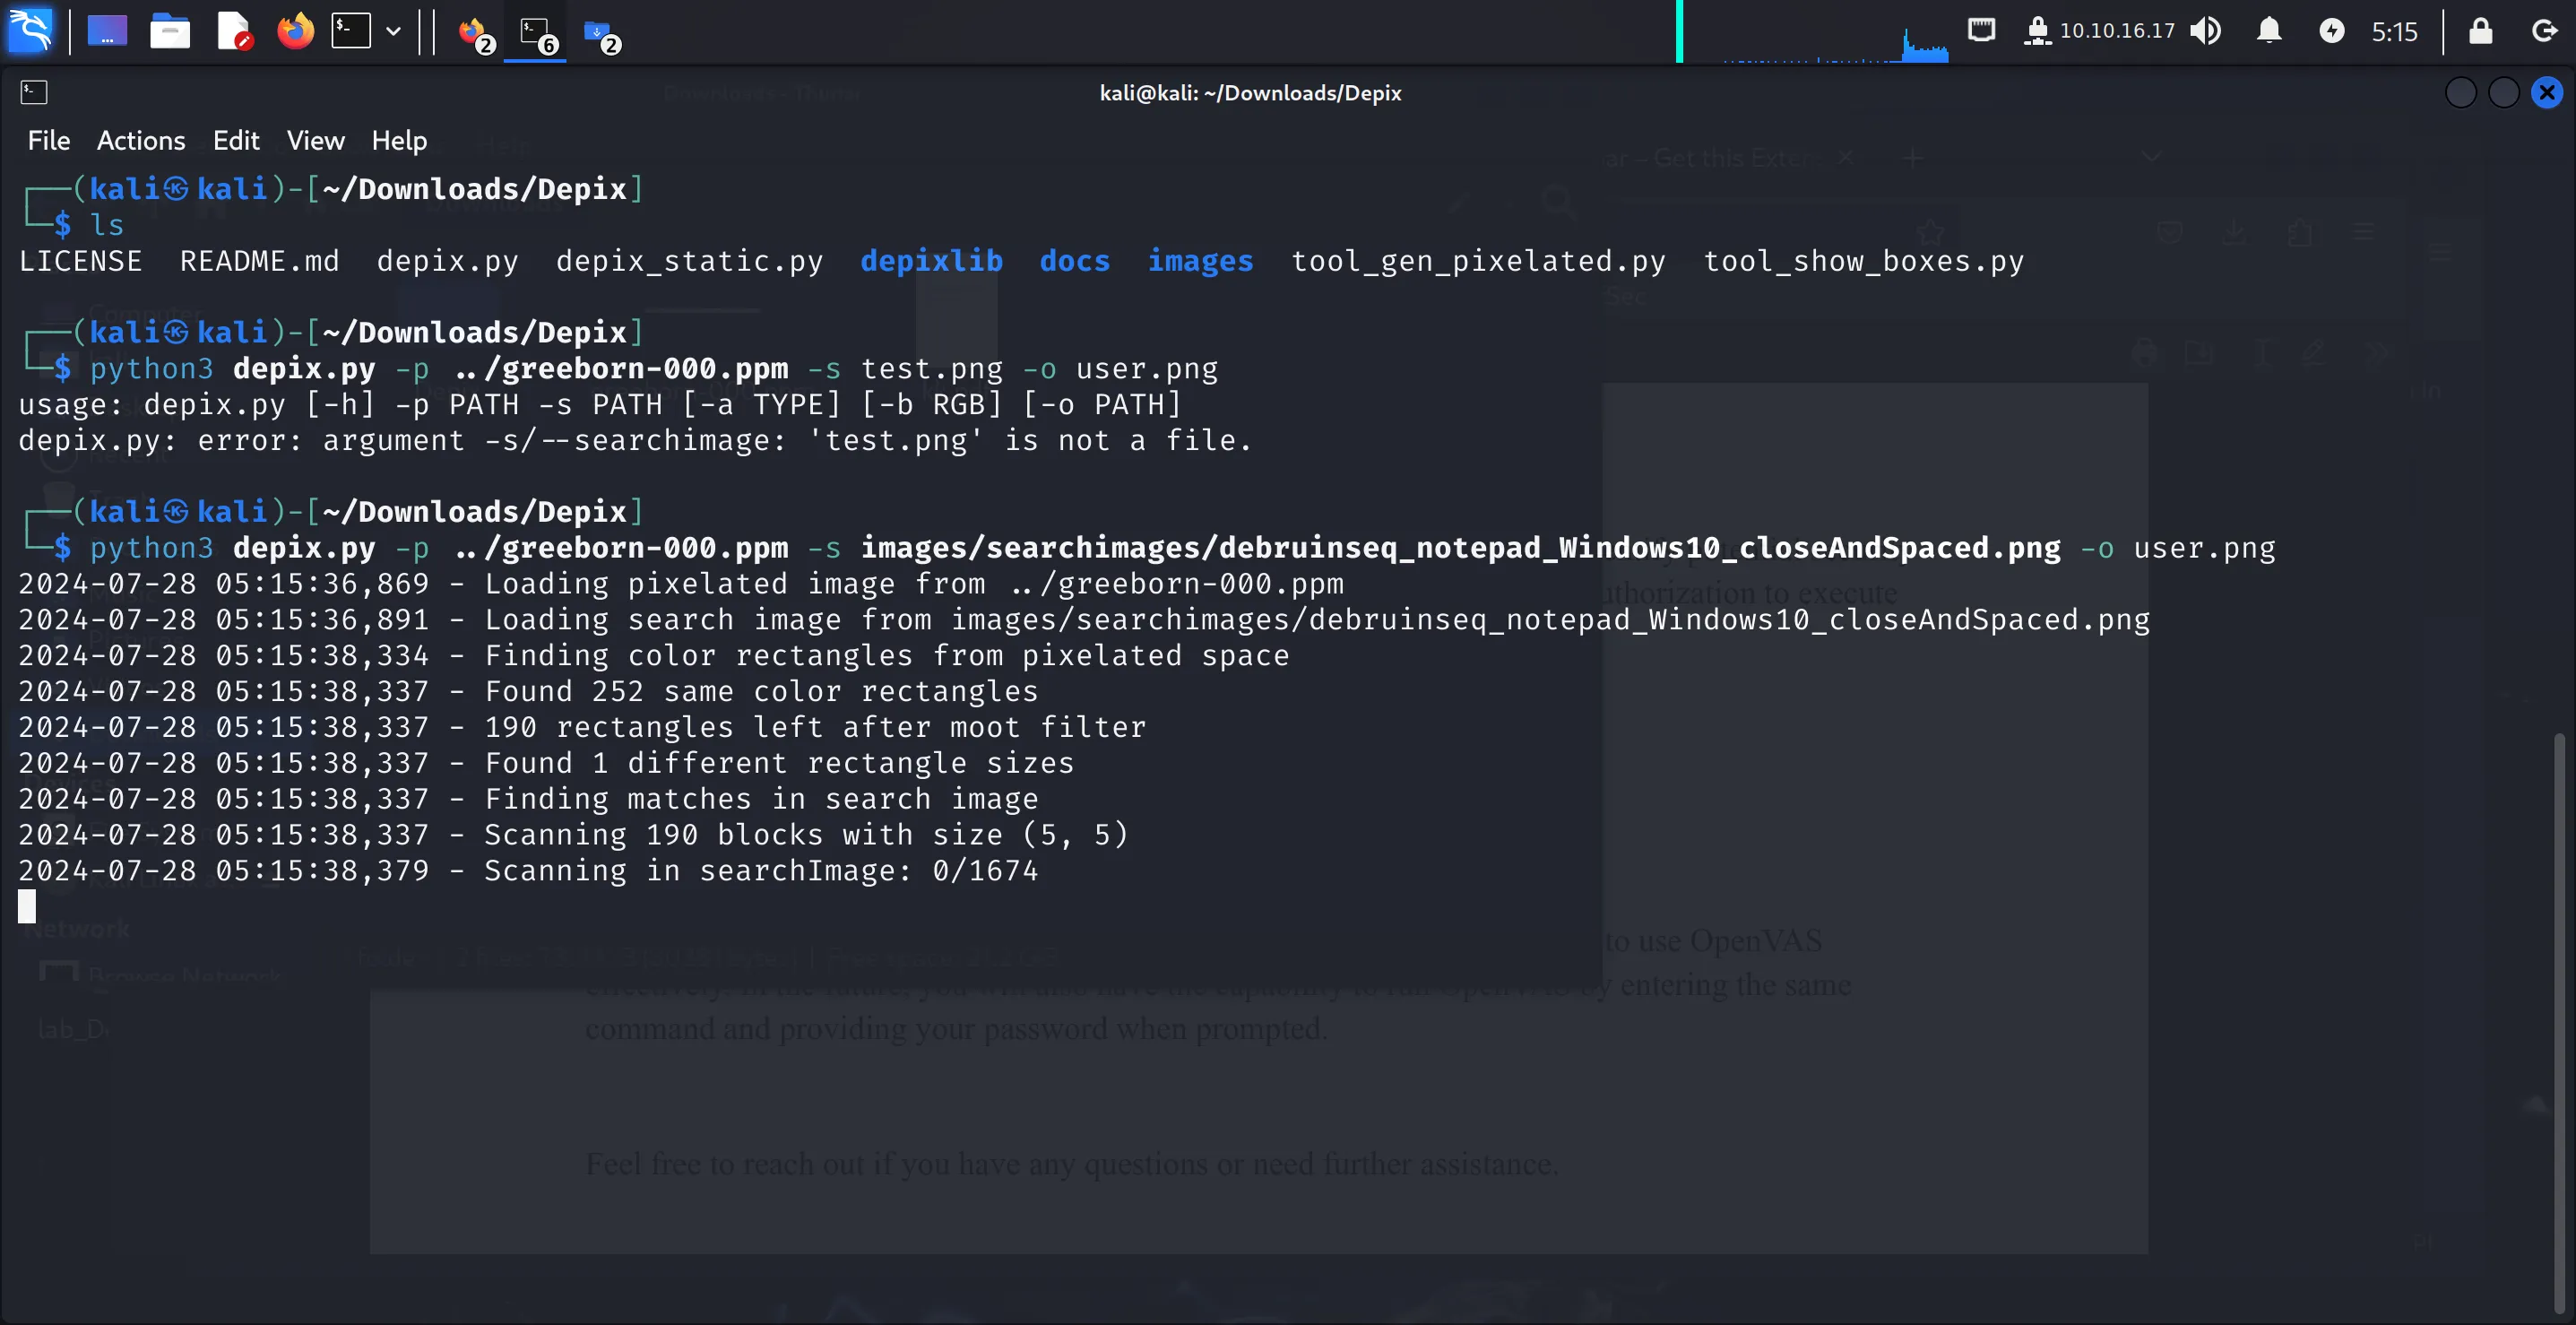The image size is (2576, 1325).
Task: Open the View menu
Action: 316,140
